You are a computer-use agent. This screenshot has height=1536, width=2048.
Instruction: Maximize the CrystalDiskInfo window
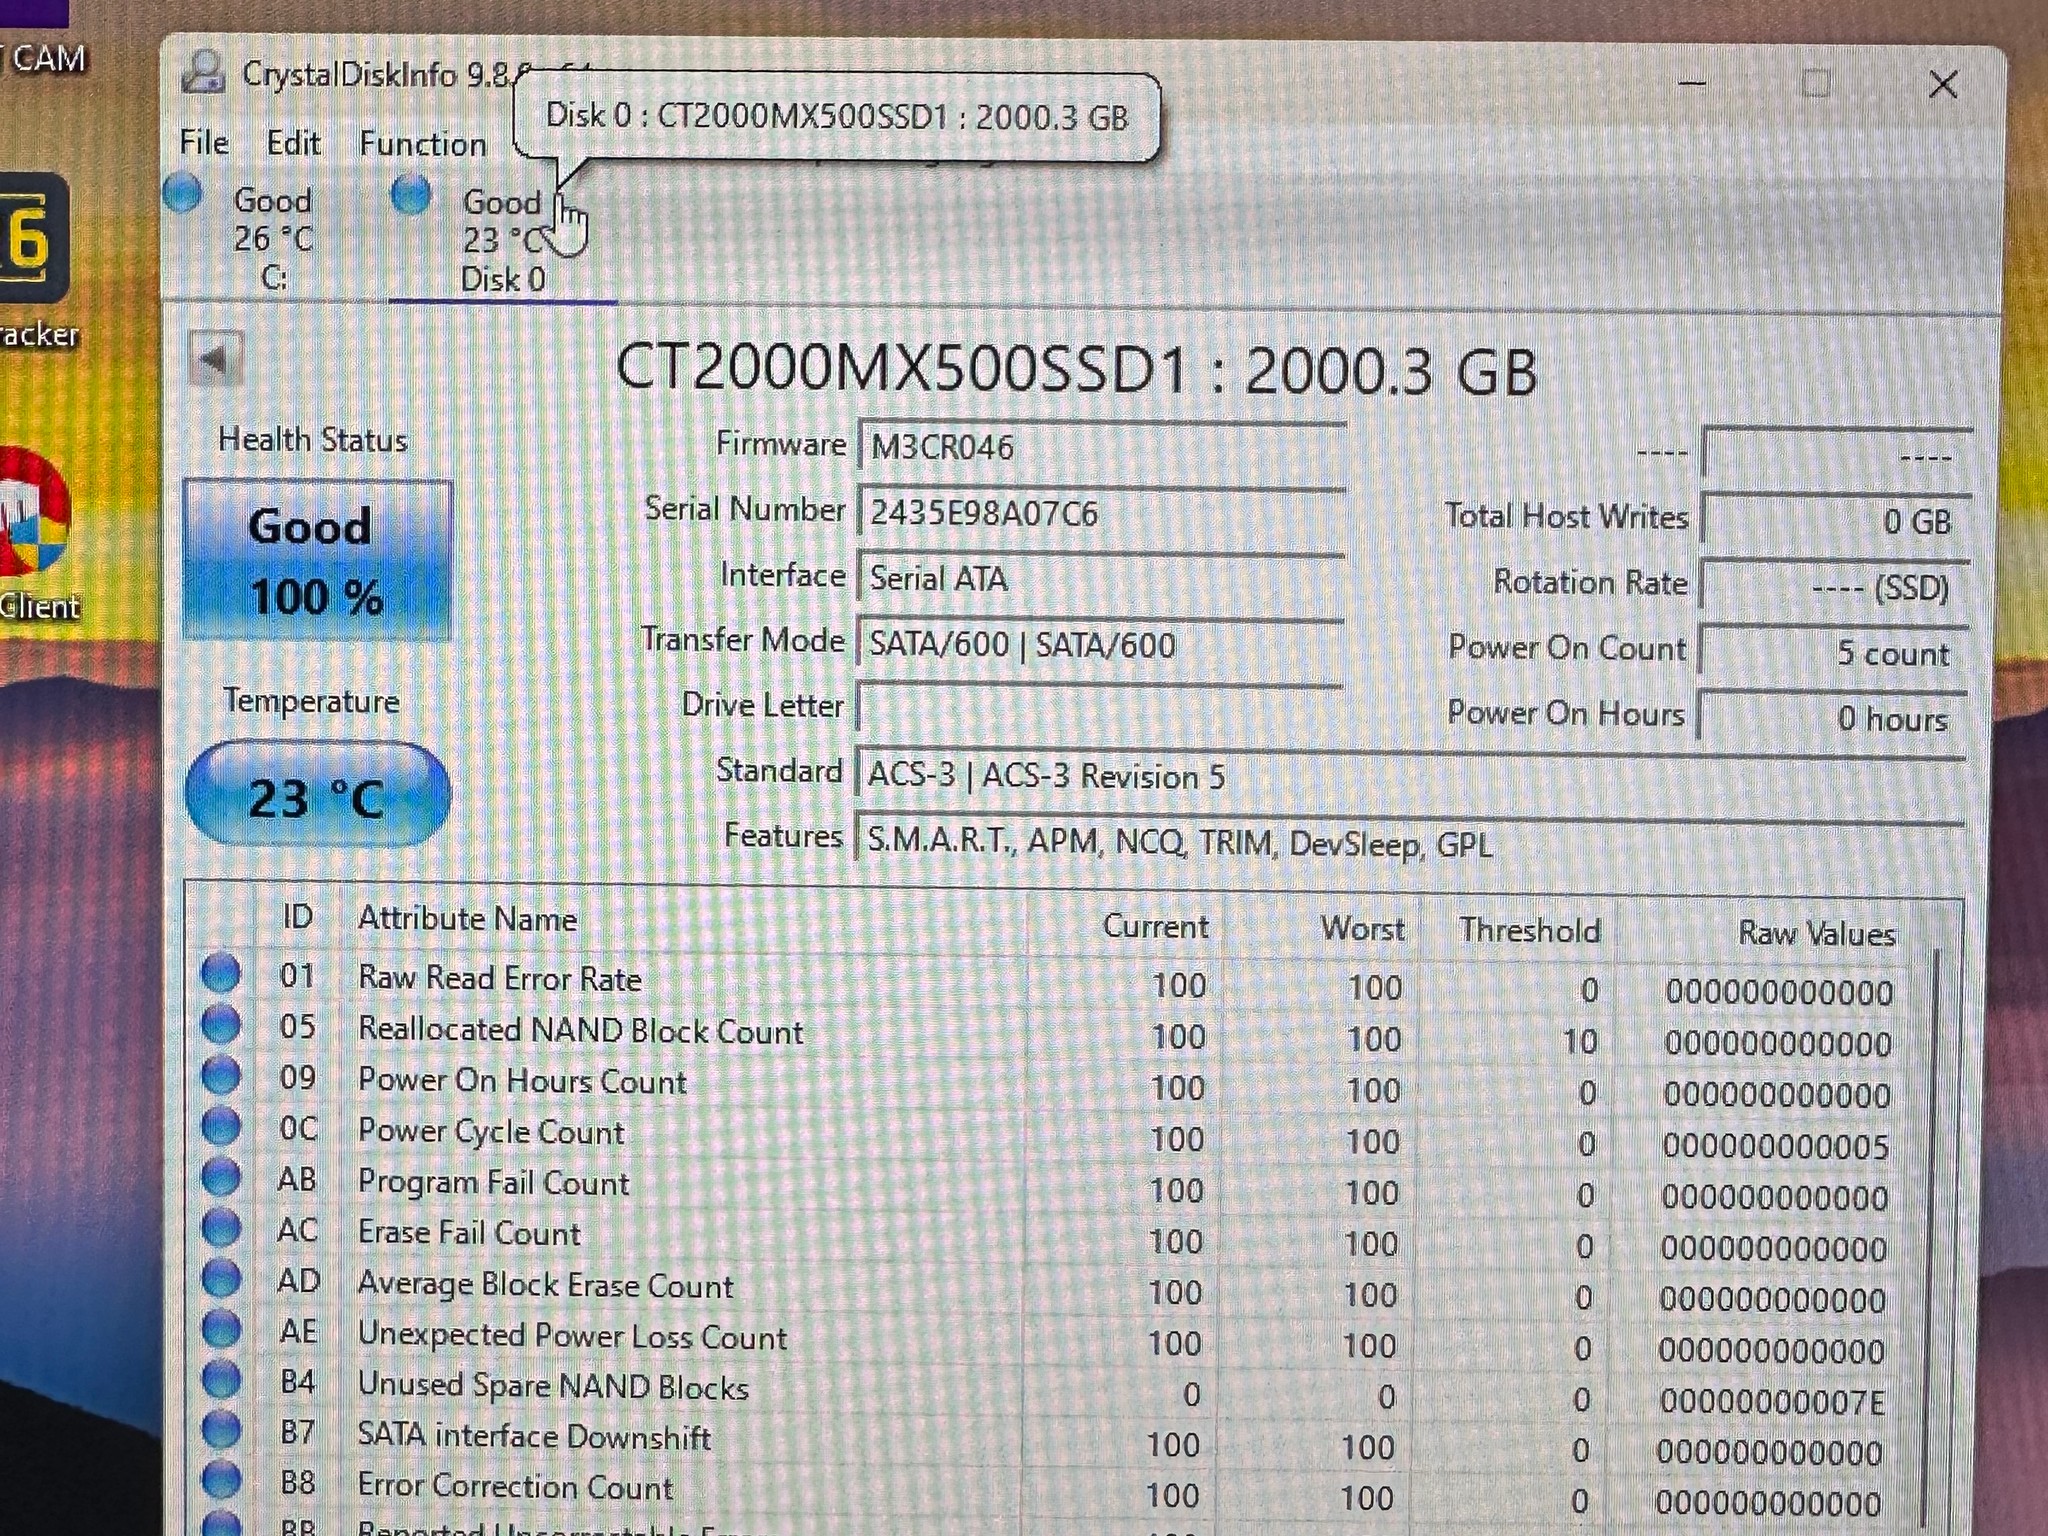click(1816, 84)
